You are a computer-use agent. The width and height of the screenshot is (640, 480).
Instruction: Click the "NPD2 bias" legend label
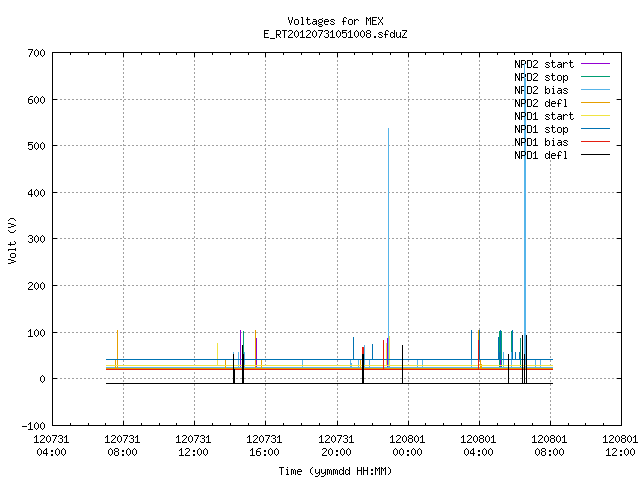click(541, 90)
